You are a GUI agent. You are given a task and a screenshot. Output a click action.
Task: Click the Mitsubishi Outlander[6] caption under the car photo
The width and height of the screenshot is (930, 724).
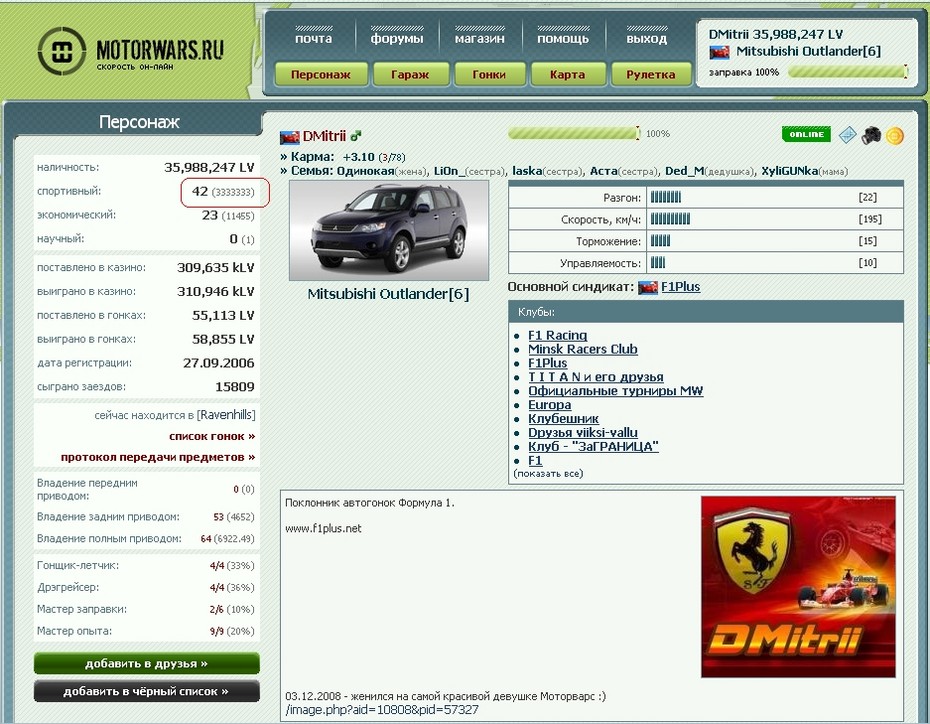[x=388, y=294]
